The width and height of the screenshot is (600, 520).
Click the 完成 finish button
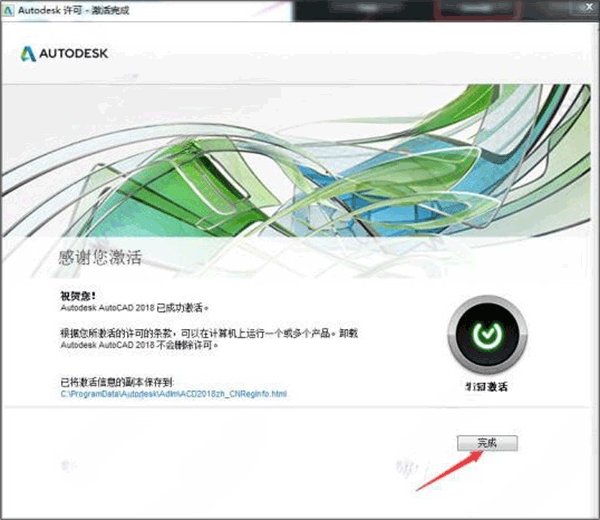pos(487,443)
